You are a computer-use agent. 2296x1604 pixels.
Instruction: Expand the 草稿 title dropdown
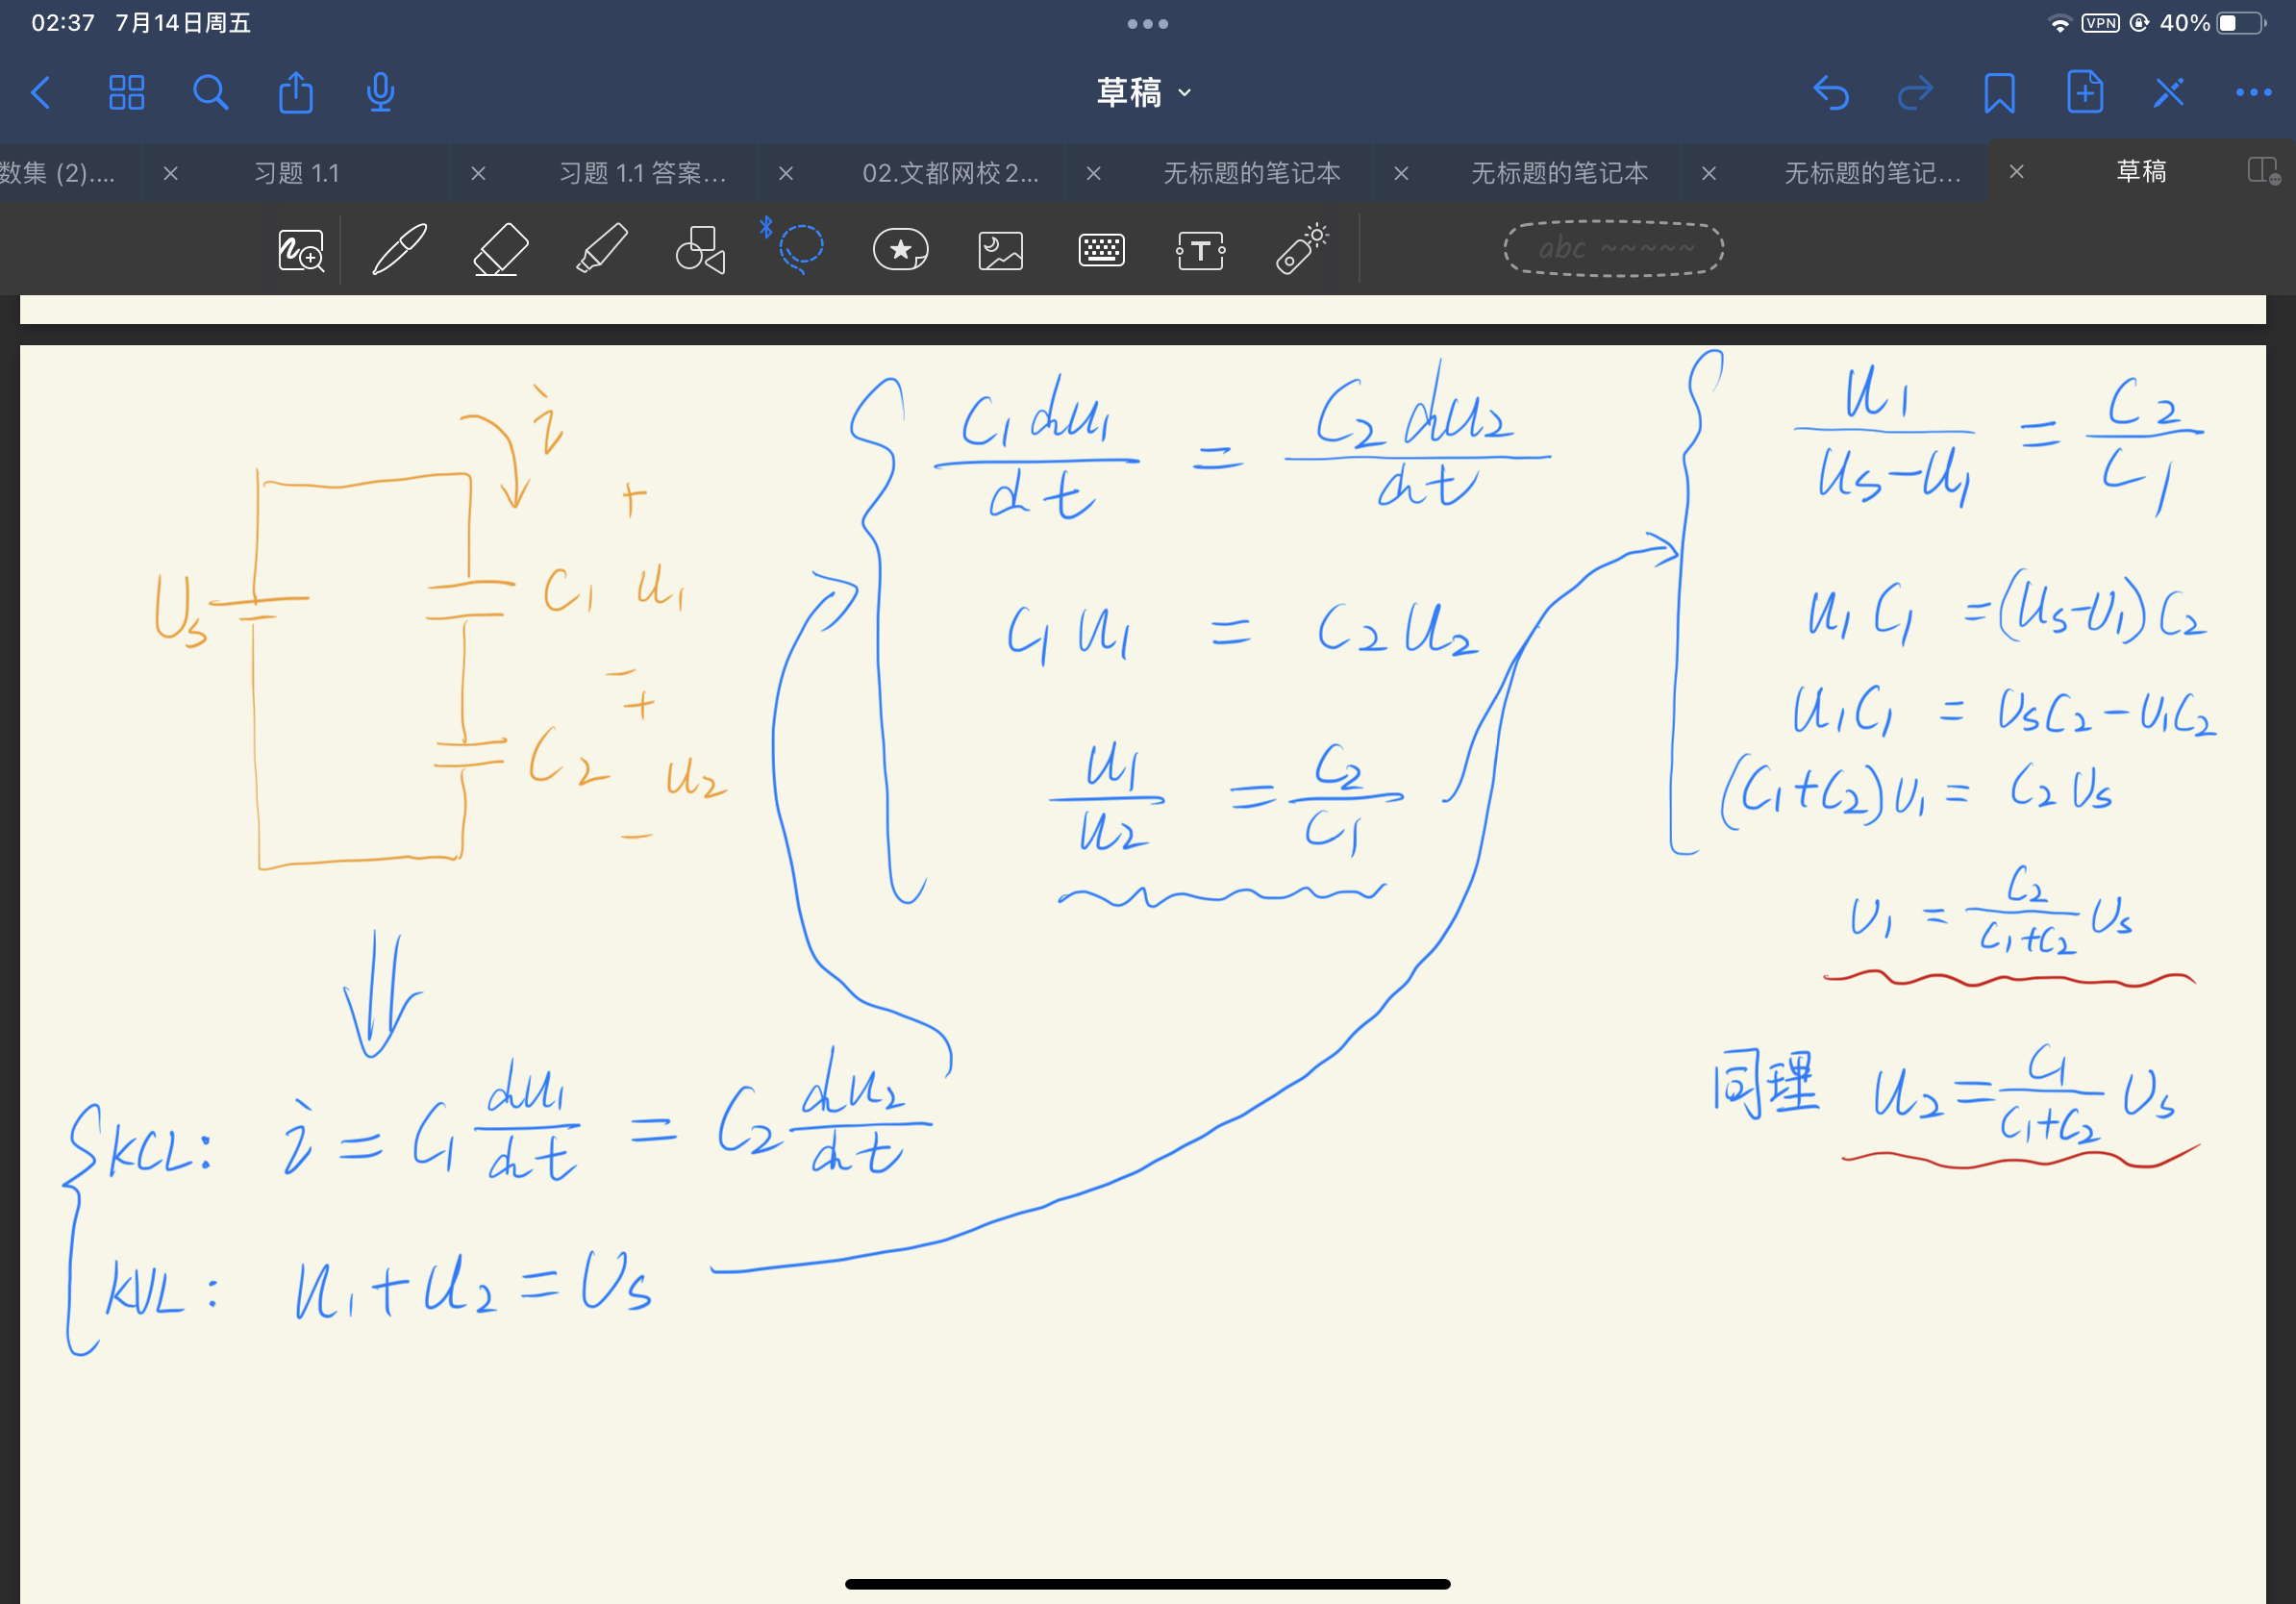1144,93
